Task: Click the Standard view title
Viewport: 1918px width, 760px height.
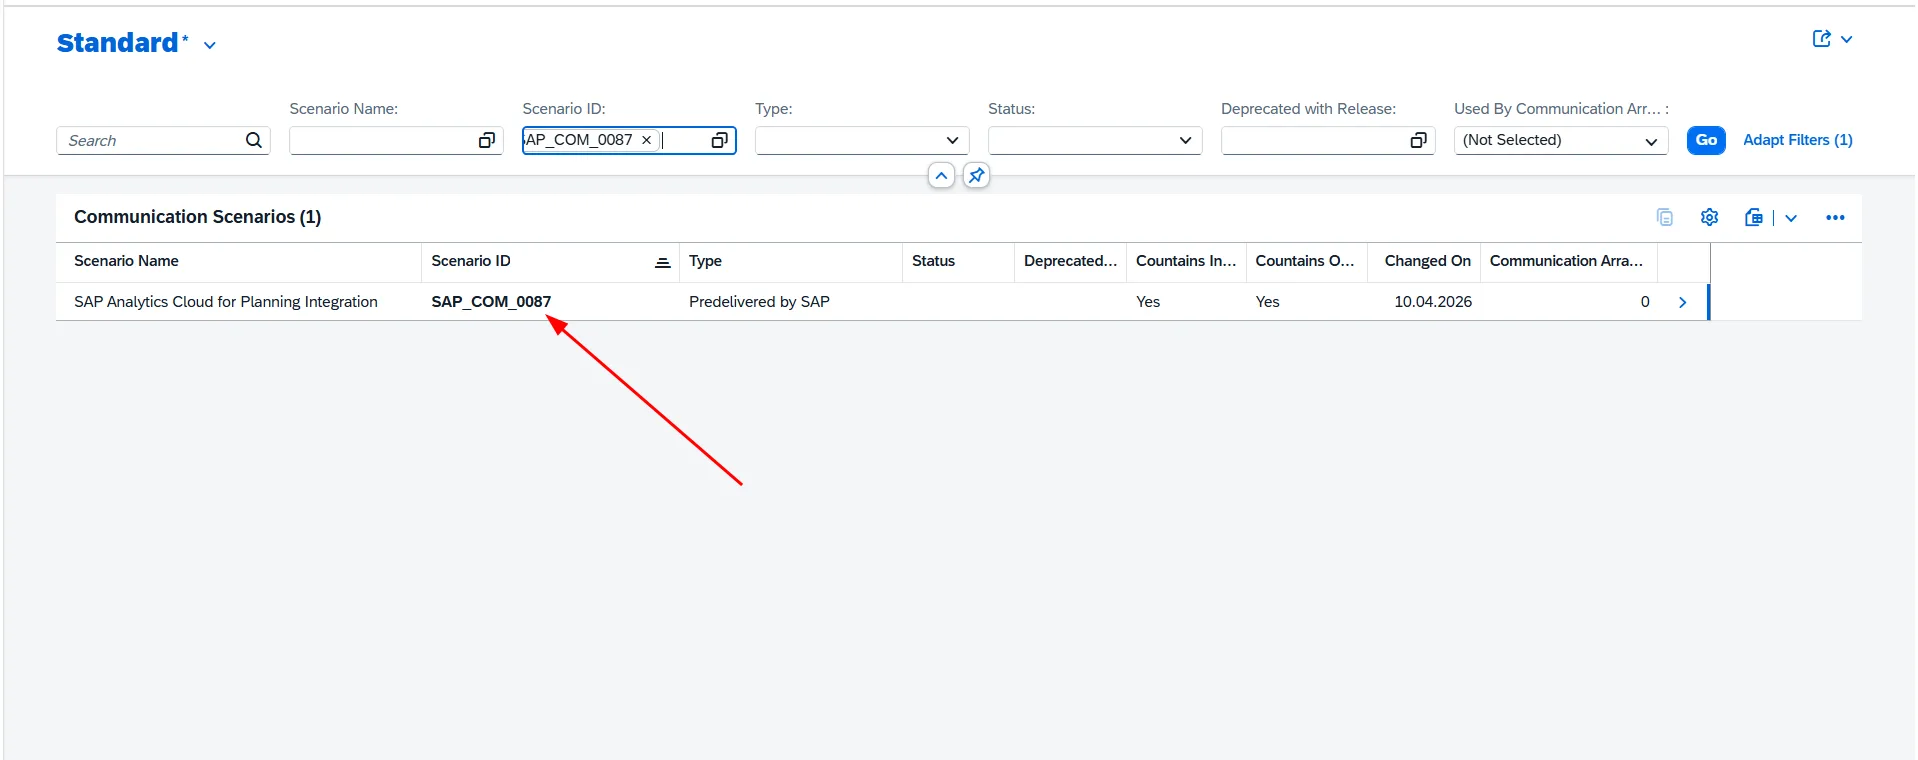Action: pos(117,43)
